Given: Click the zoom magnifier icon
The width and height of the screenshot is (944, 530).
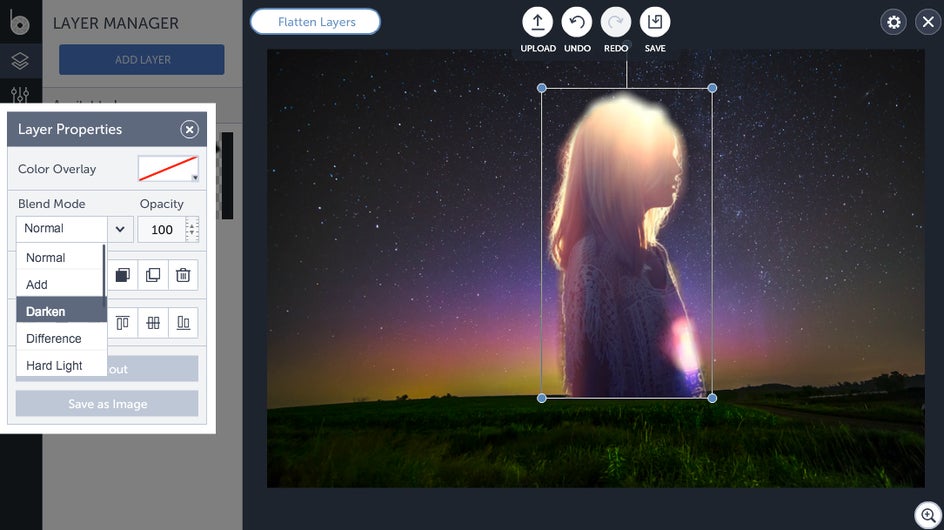Looking at the screenshot, I should (928, 516).
